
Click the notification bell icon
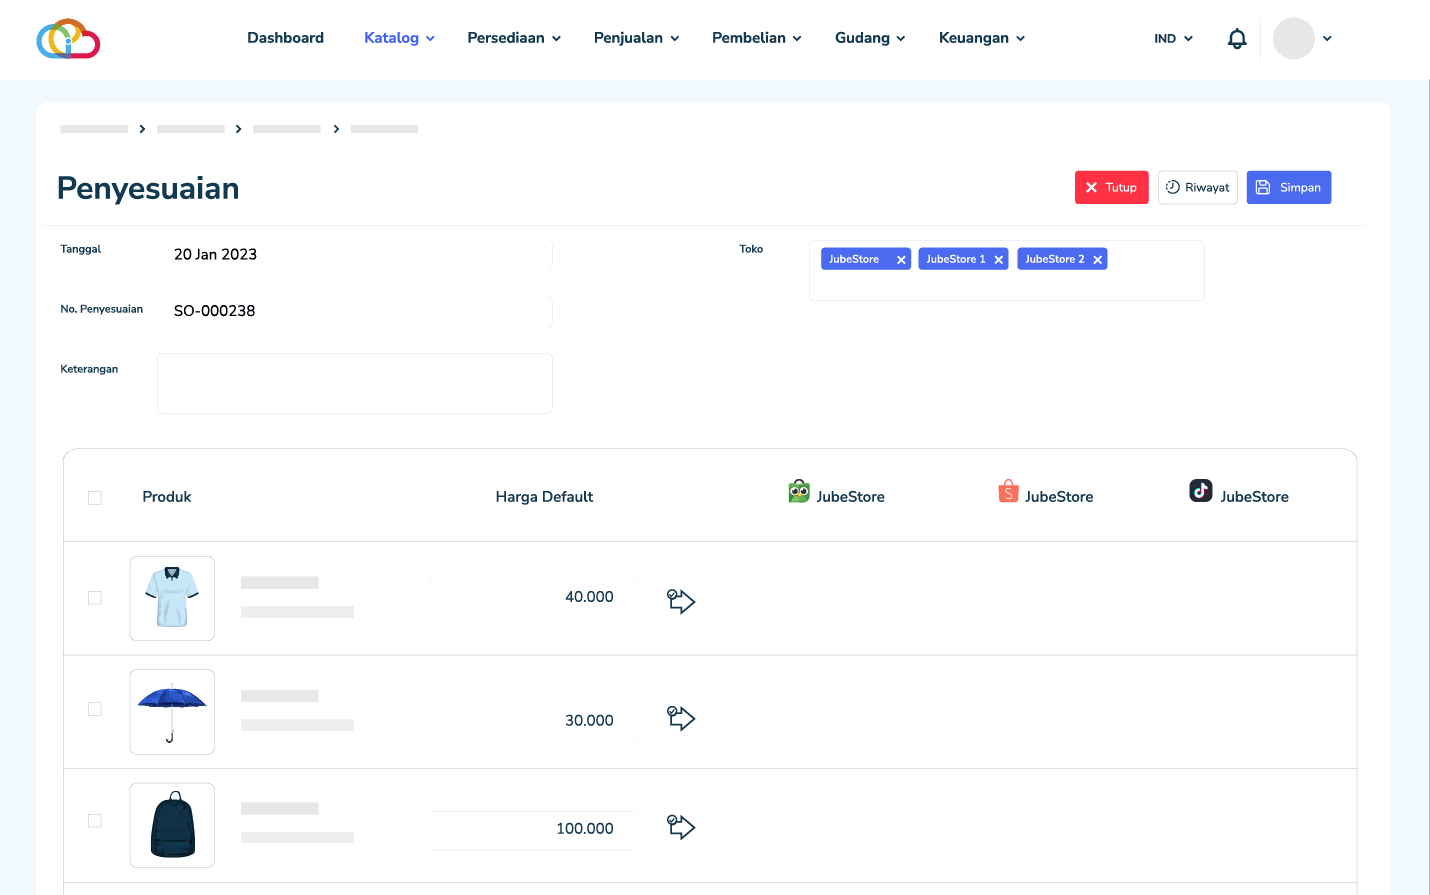1237,39
